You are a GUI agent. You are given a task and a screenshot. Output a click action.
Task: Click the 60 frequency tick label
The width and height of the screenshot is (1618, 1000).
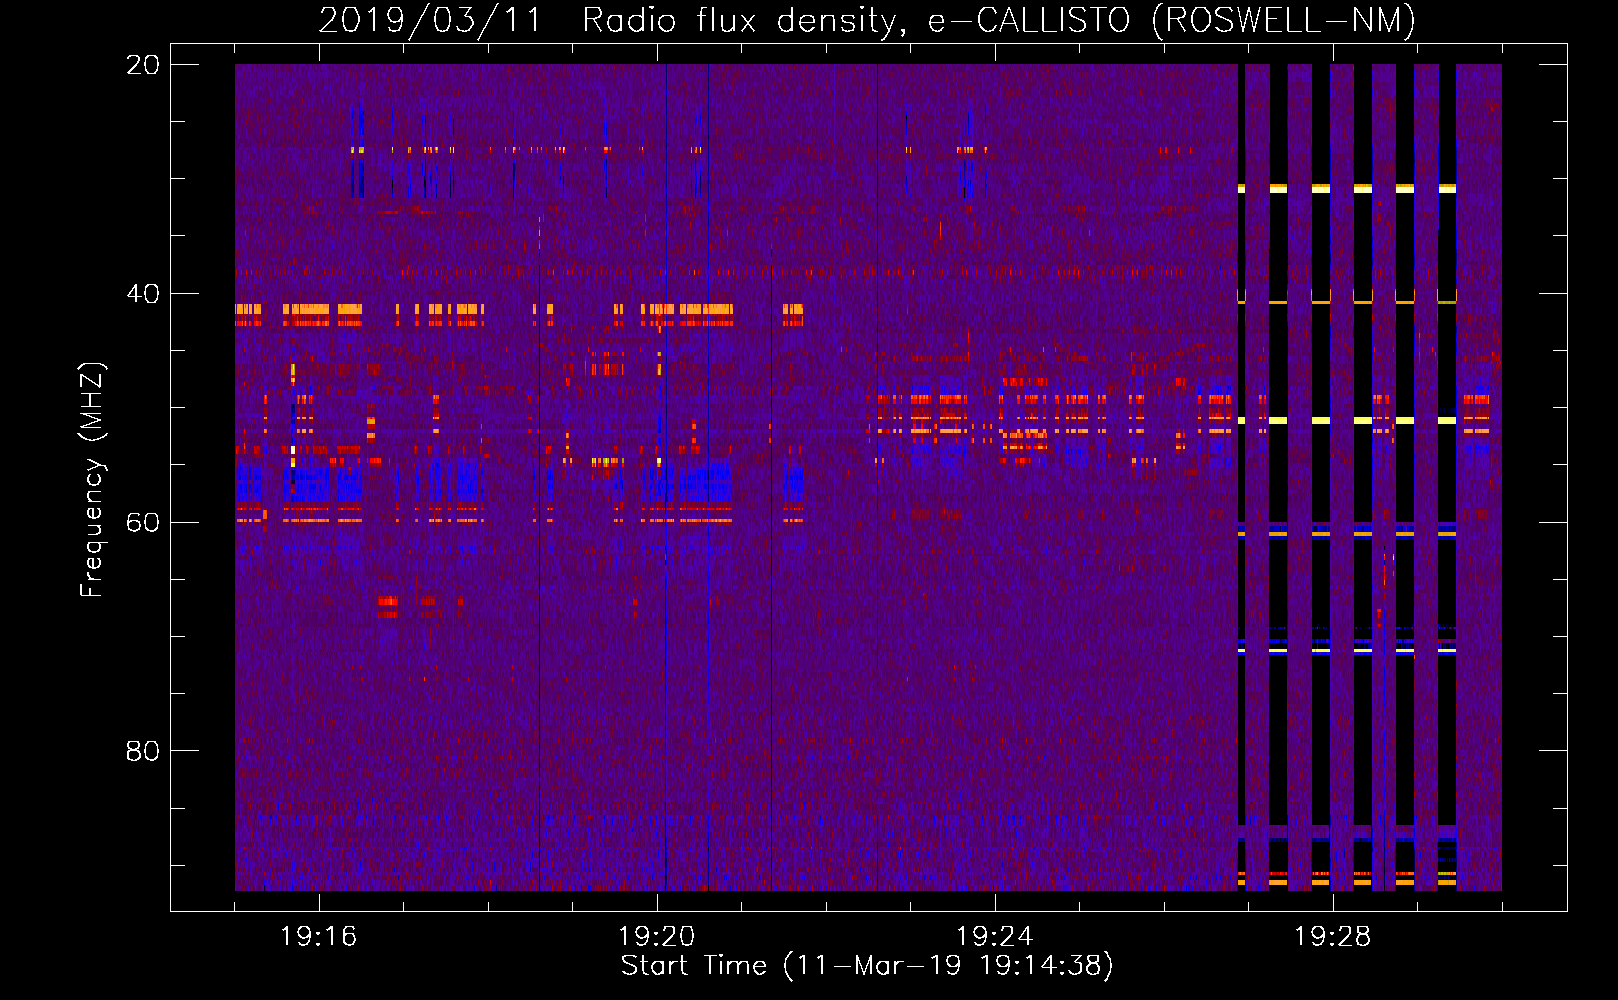143,523
